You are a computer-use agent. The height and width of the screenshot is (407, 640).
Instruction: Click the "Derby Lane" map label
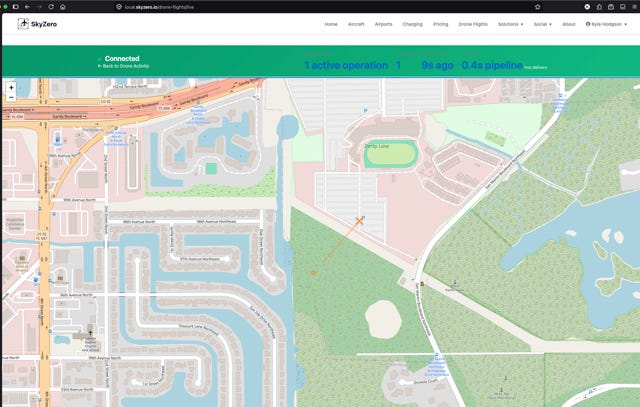click(x=377, y=146)
